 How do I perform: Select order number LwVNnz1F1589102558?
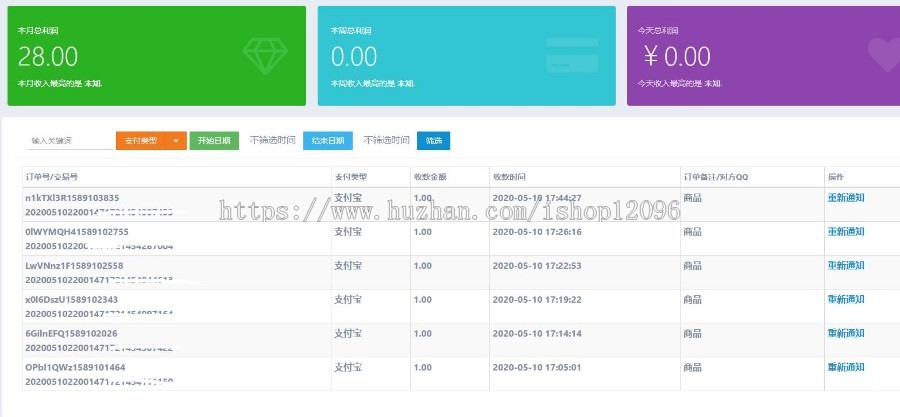tap(74, 266)
